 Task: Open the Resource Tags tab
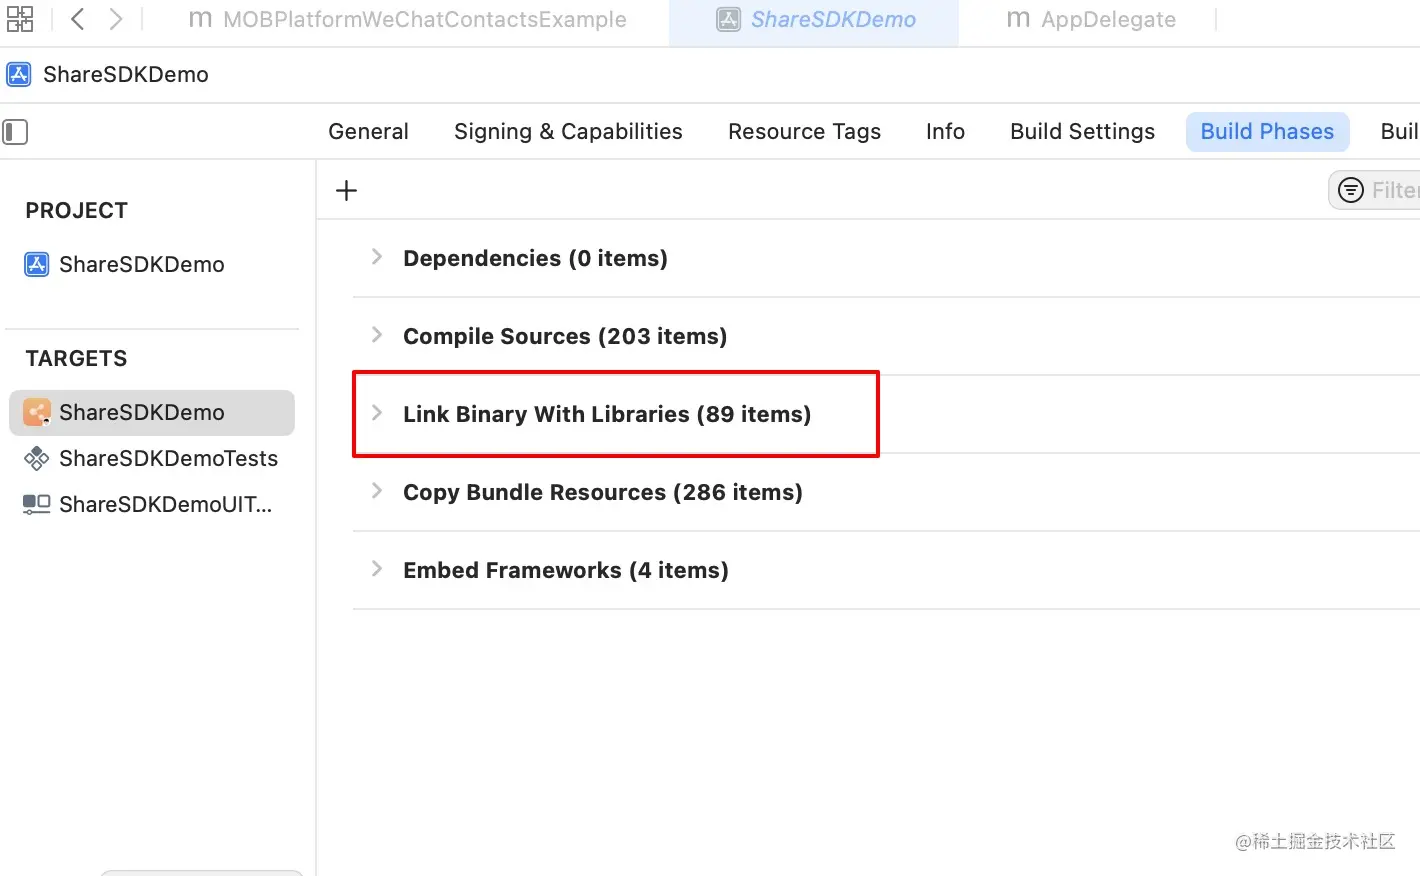804,132
